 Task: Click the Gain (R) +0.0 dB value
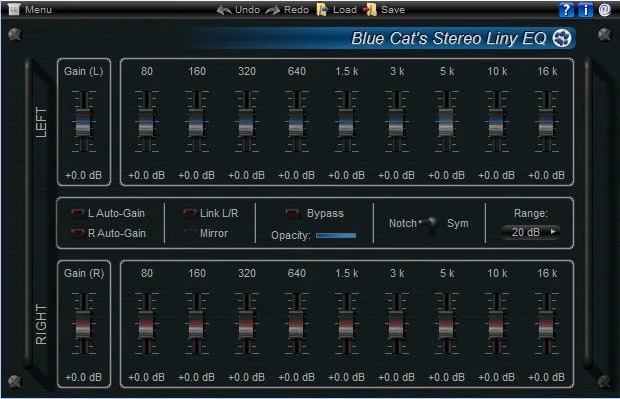(x=83, y=377)
